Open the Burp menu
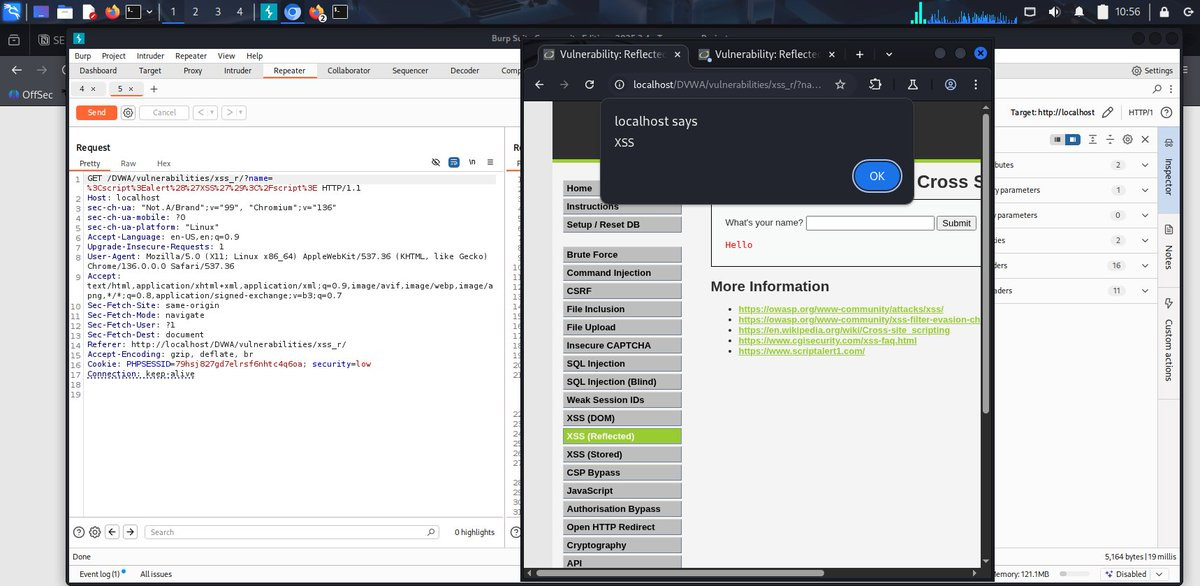Viewport: 1200px width, 586px height. 82,56
